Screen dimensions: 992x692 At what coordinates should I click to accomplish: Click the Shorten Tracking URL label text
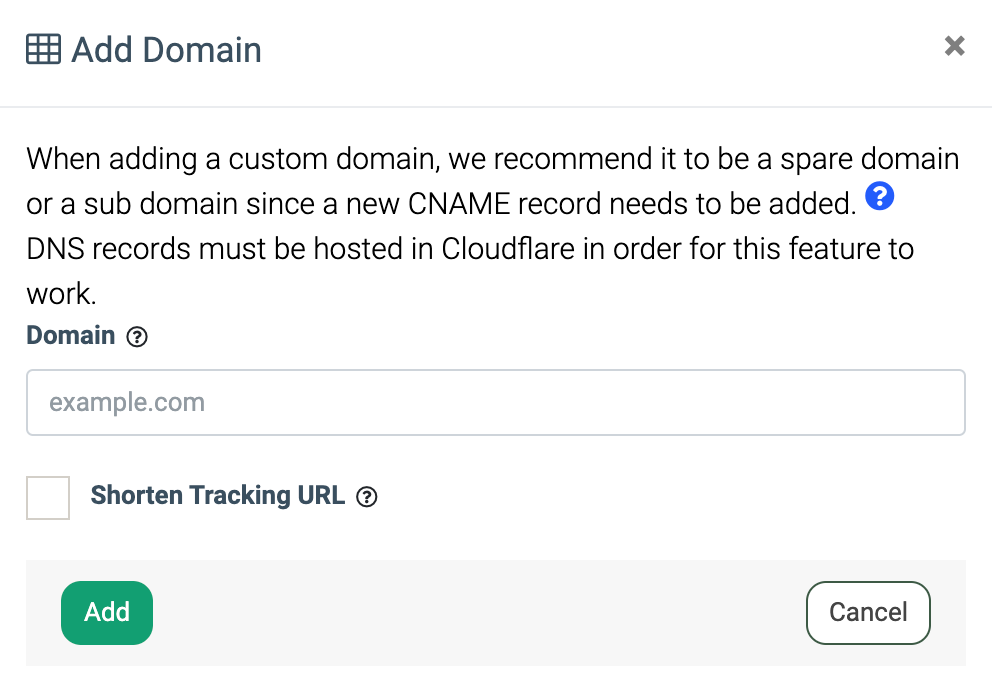(217, 495)
